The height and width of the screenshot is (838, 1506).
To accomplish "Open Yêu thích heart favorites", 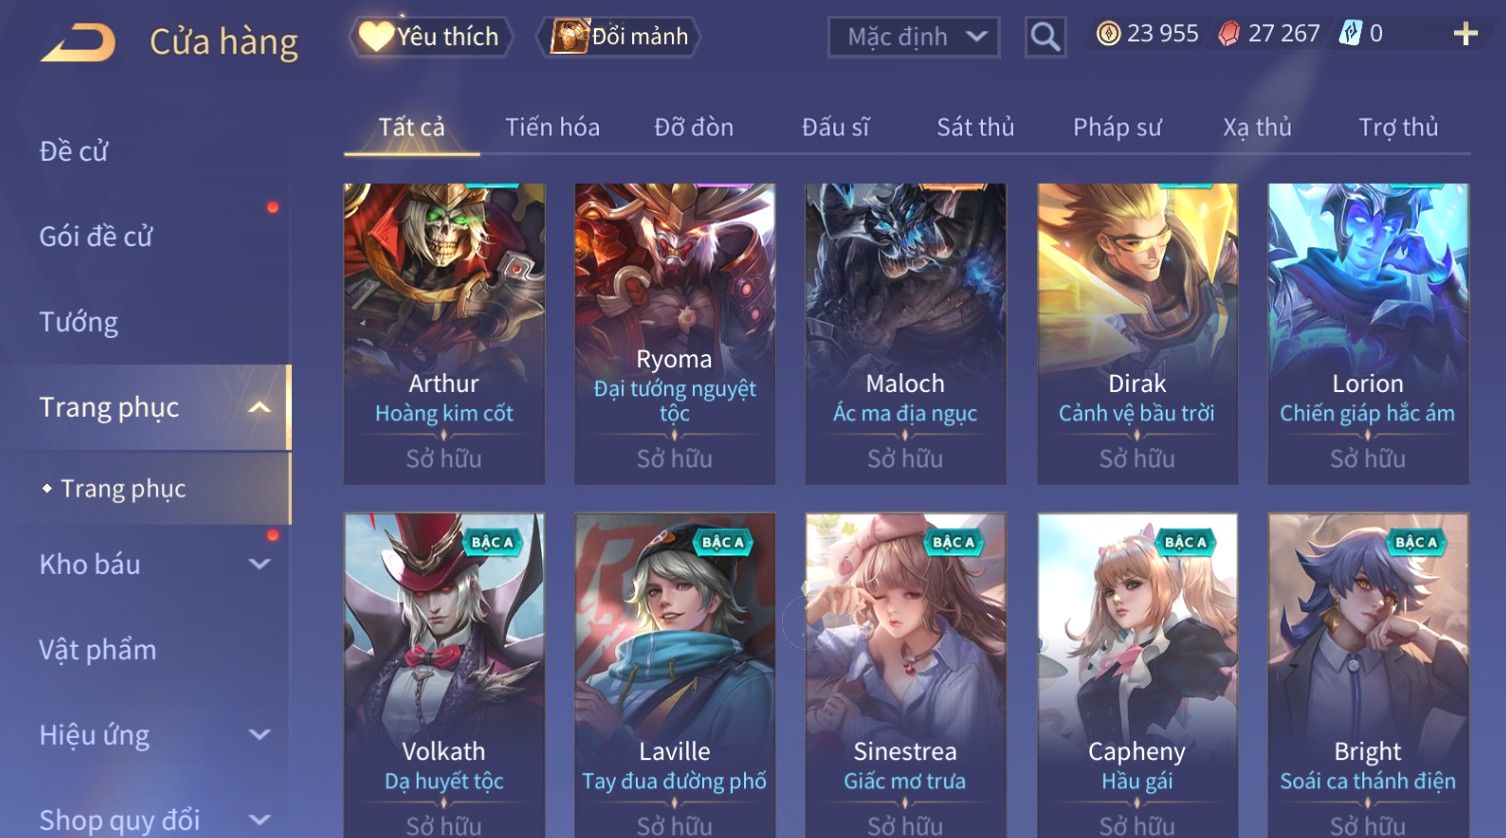I will (431, 37).
